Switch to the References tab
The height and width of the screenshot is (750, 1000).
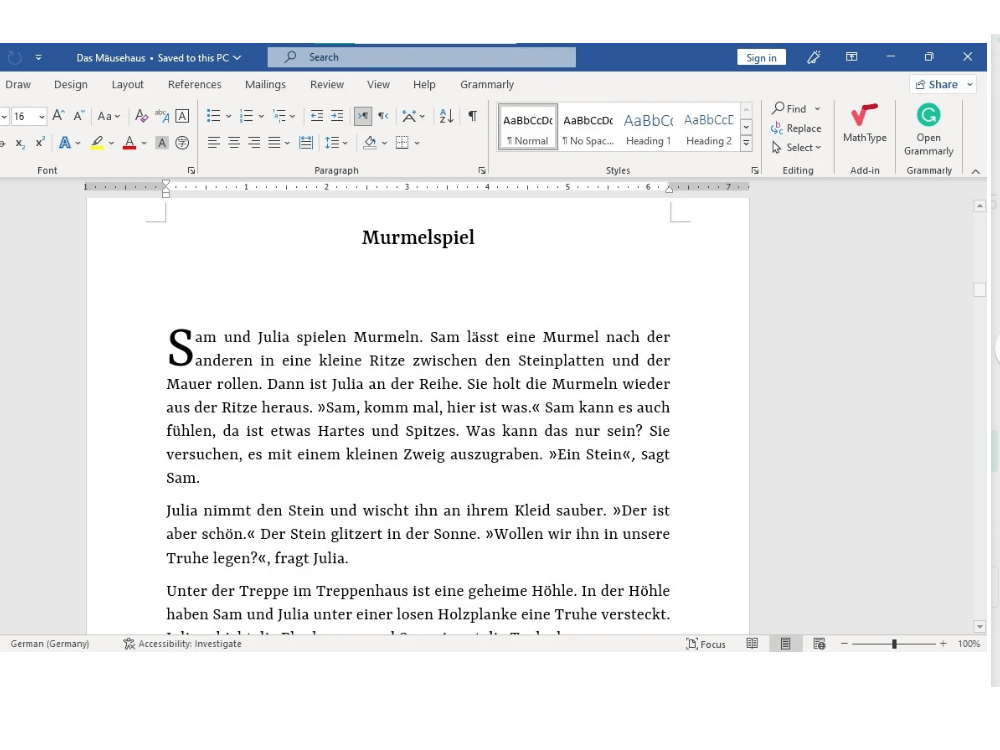195,84
